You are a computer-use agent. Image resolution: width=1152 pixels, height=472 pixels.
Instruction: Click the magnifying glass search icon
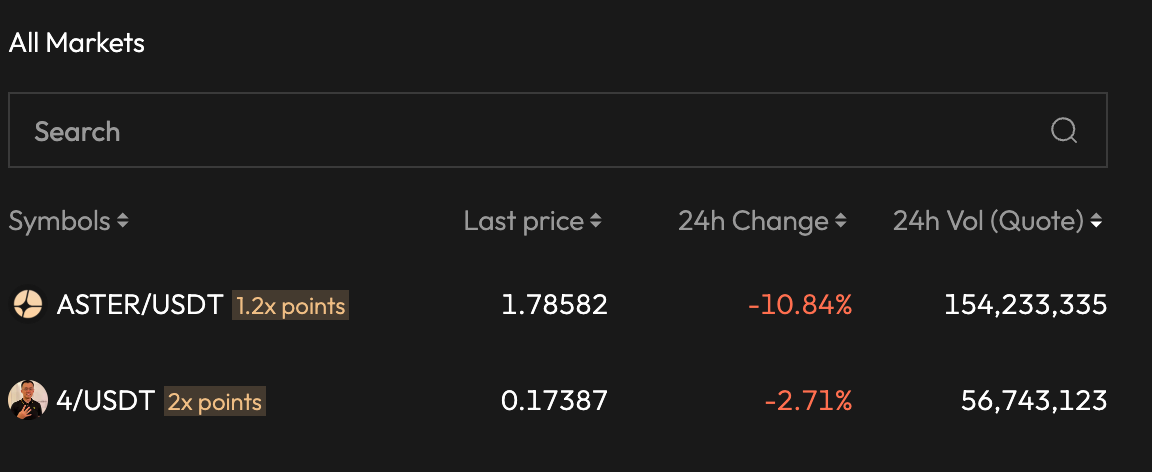click(x=1064, y=131)
